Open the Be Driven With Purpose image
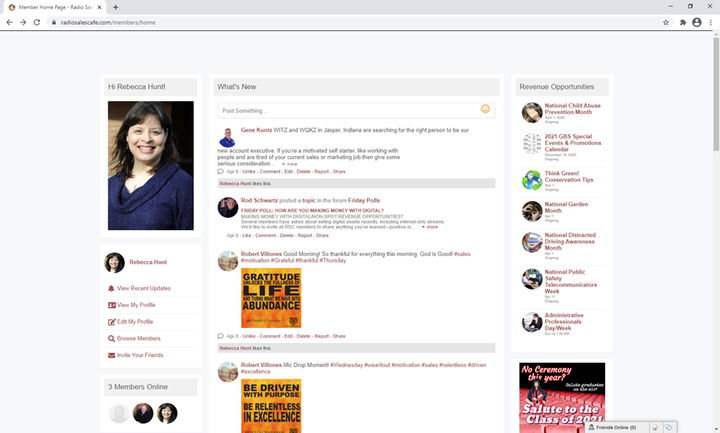The image size is (720, 433). [x=271, y=406]
